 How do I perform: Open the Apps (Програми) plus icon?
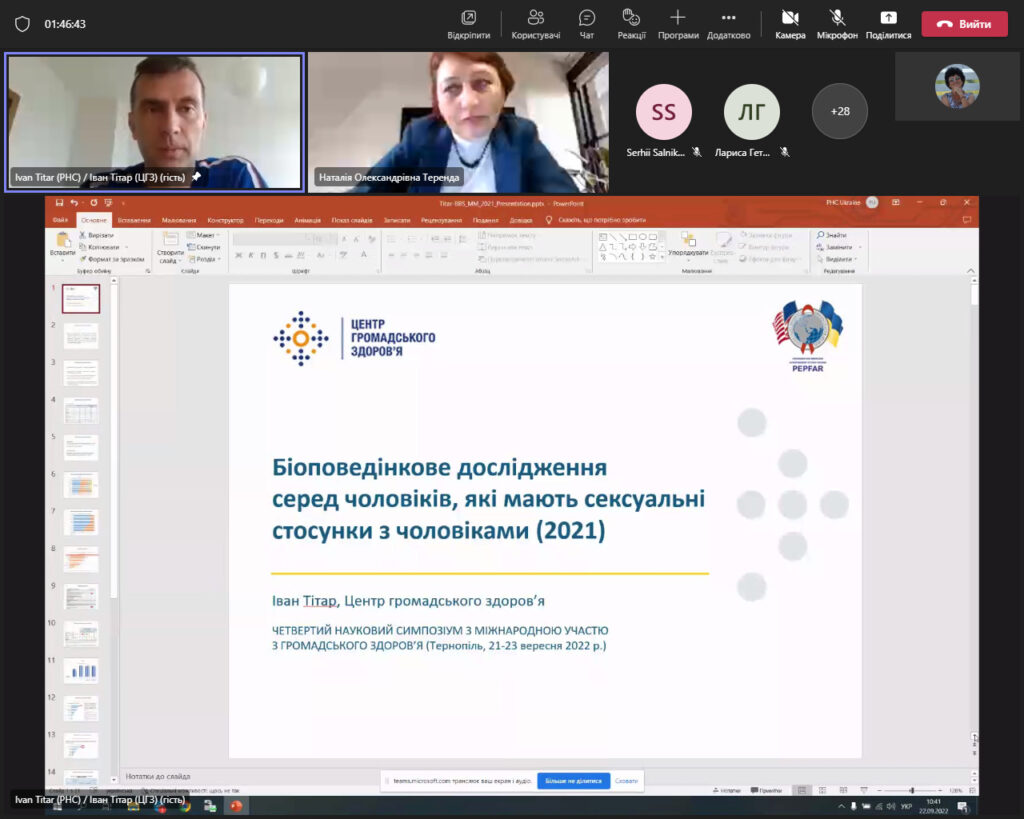coord(678,23)
